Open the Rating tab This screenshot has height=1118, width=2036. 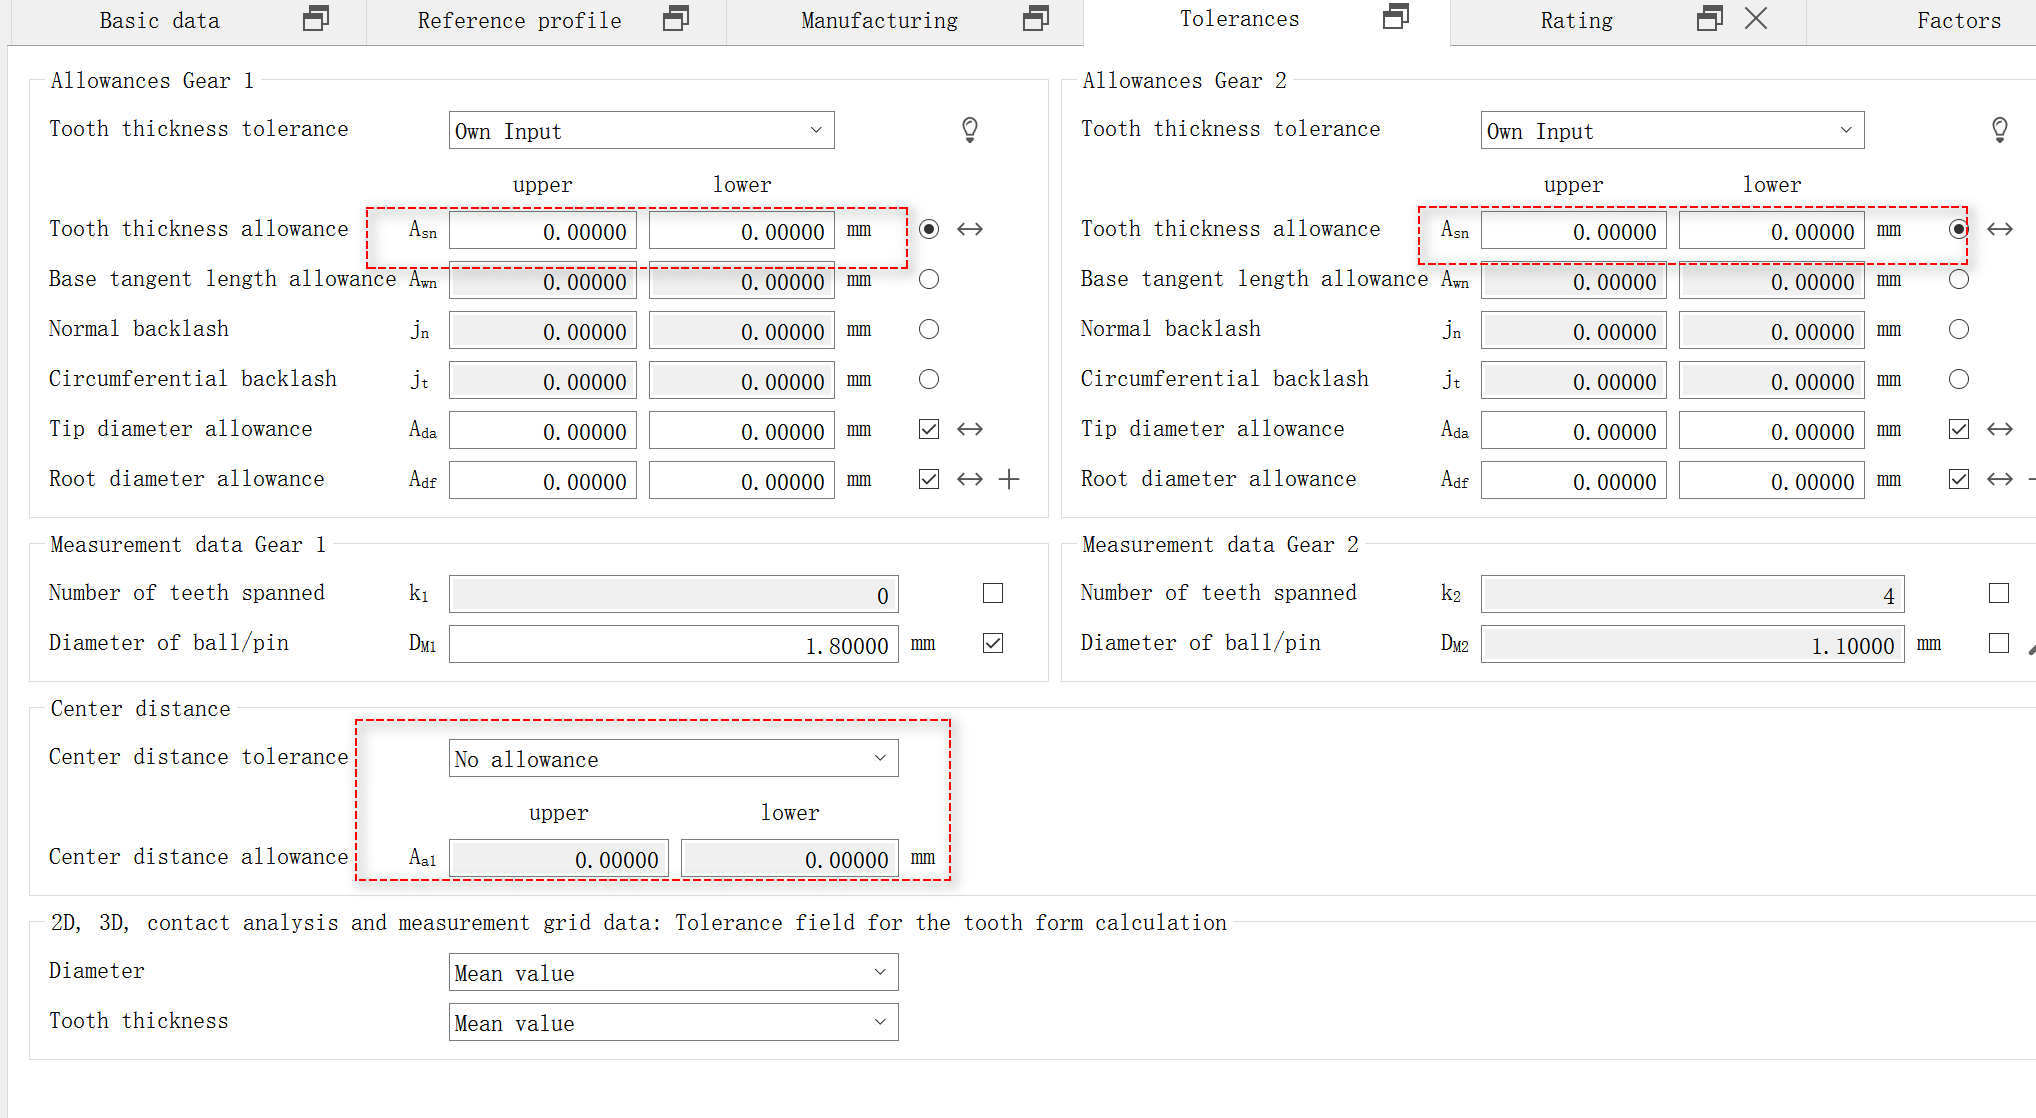(x=1576, y=21)
